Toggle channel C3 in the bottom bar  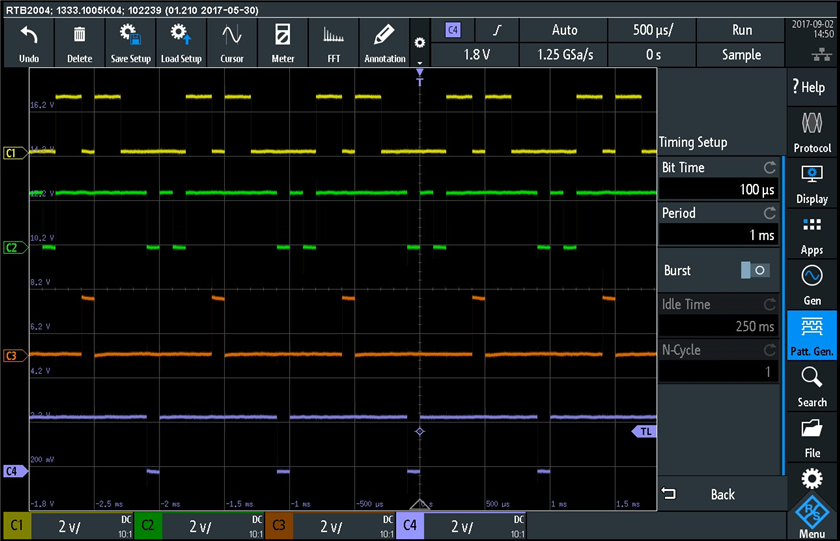(279, 526)
